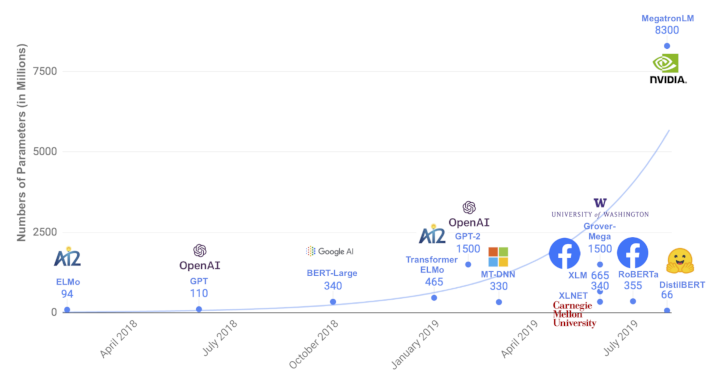Select the GPT-2 1500 data point

pos(468,264)
